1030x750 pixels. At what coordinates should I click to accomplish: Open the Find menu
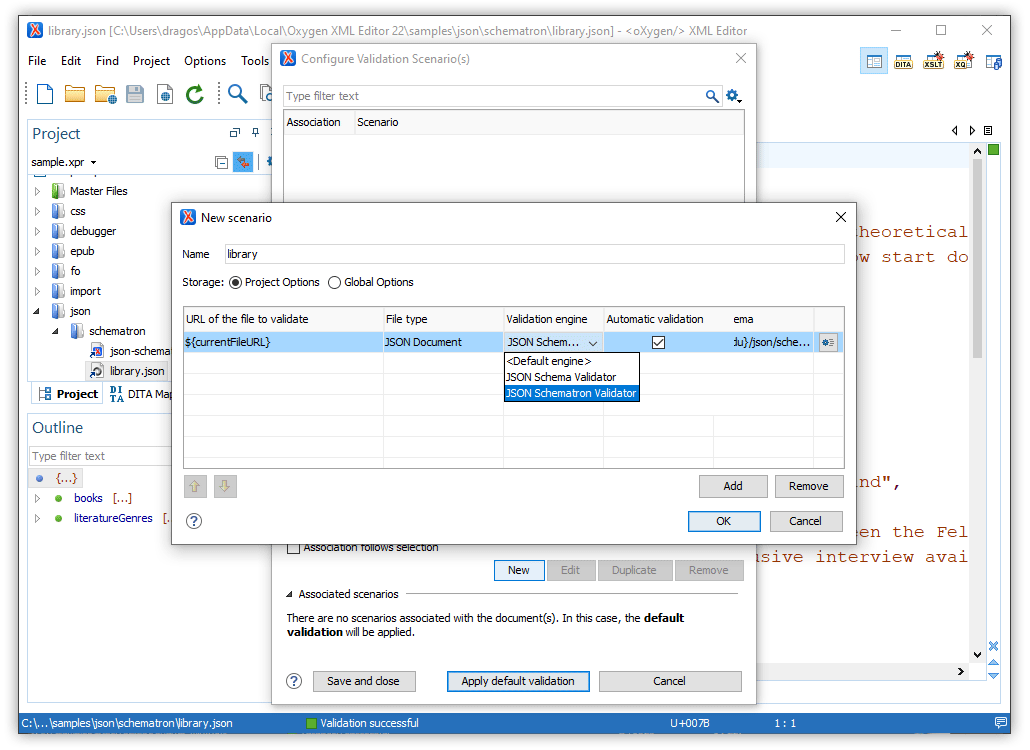coord(107,60)
